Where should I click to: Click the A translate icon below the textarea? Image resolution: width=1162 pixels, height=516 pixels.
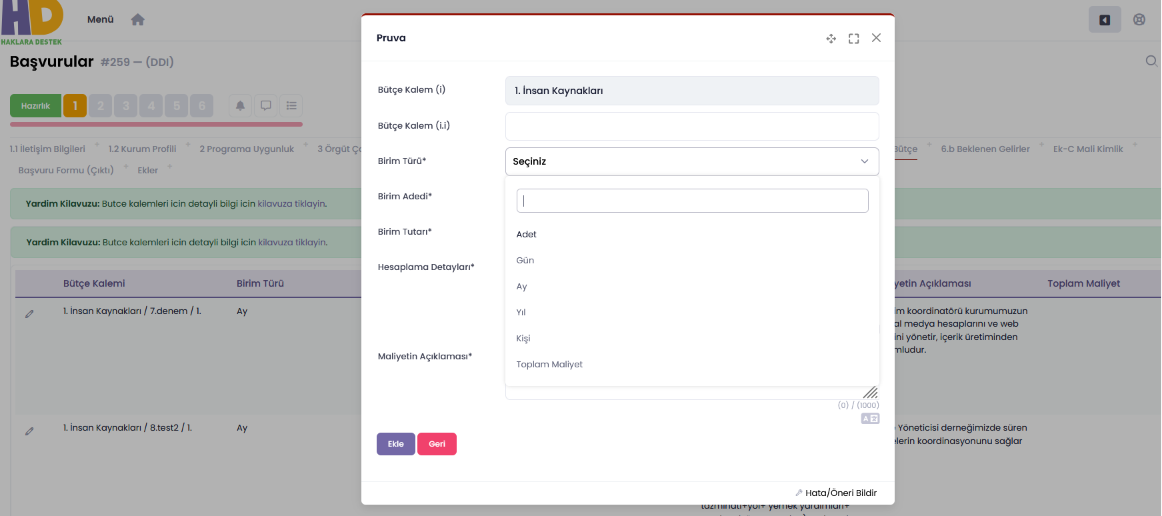[870, 419]
